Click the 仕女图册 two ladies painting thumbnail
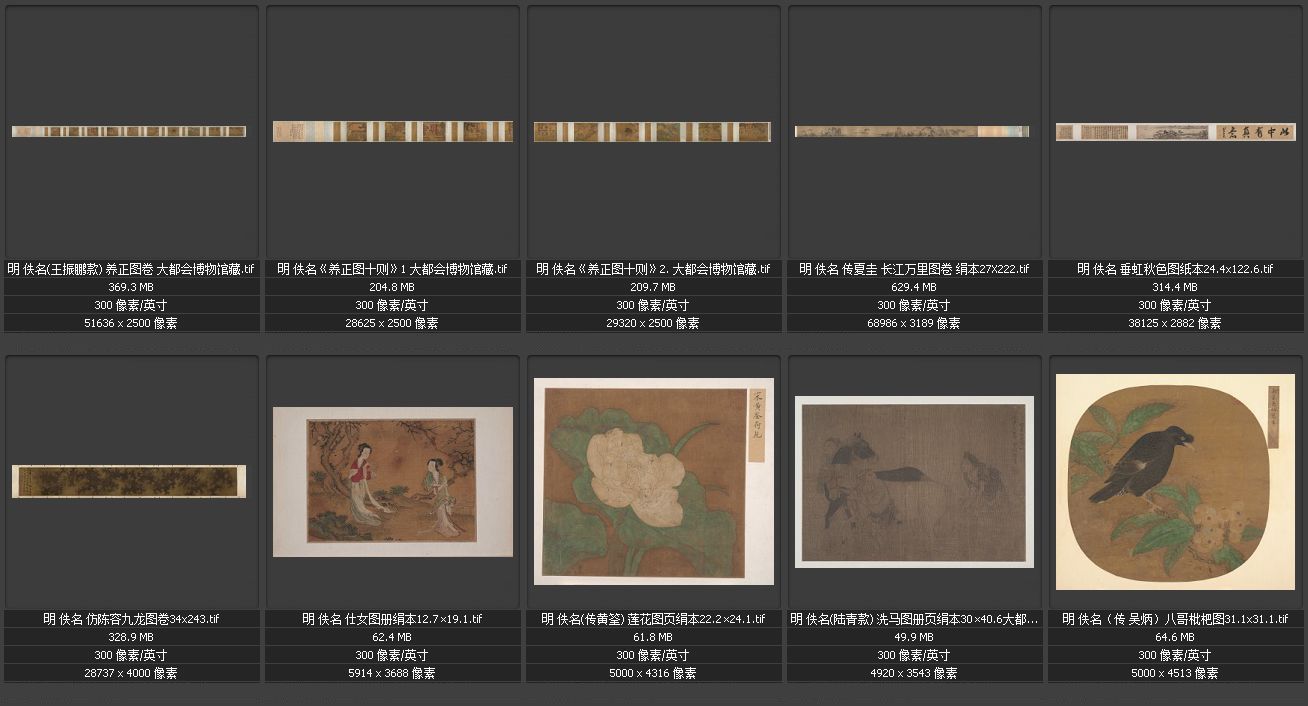The image size is (1308, 706). 392,481
